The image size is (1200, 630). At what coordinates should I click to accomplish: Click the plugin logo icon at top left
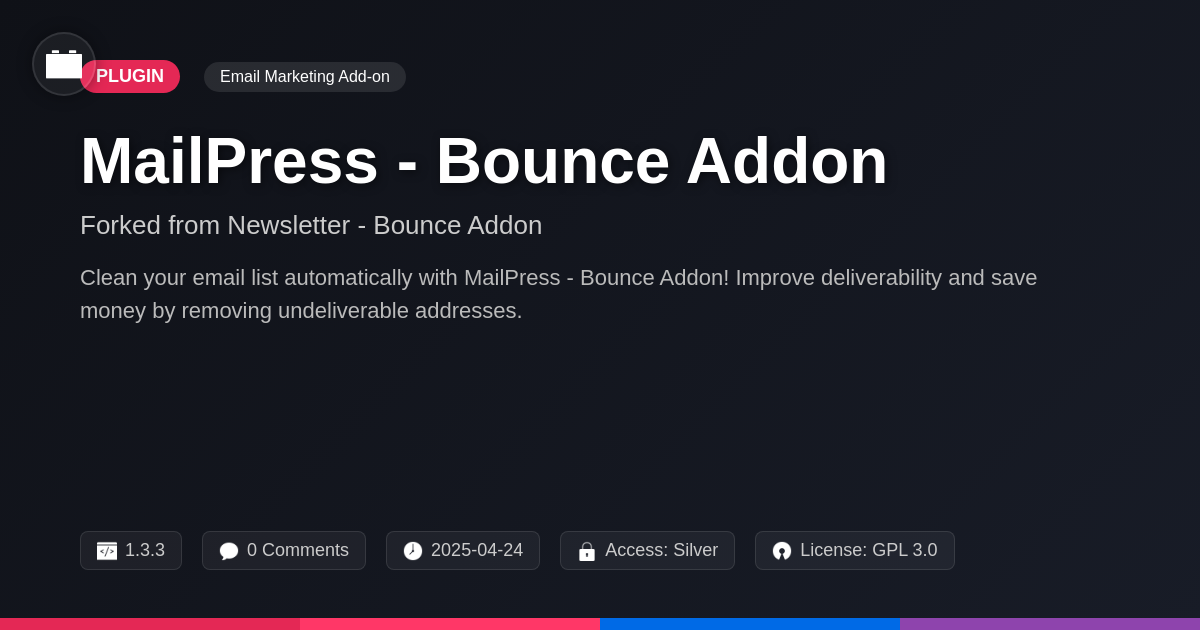[x=64, y=64]
